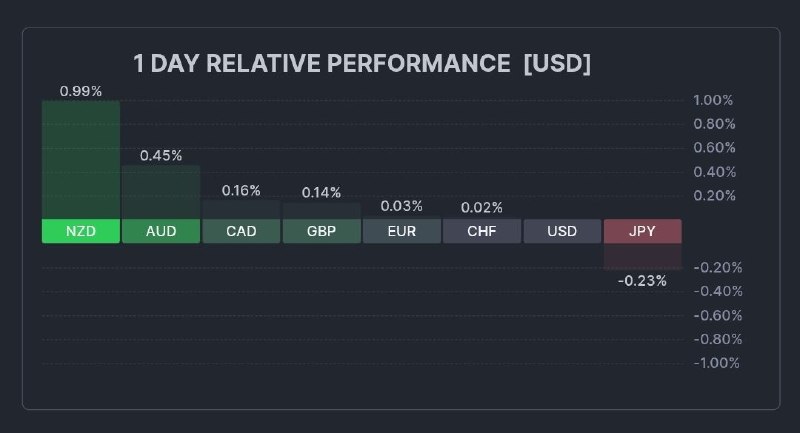Click the tall green NZD performance bar

[x=81, y=160]
